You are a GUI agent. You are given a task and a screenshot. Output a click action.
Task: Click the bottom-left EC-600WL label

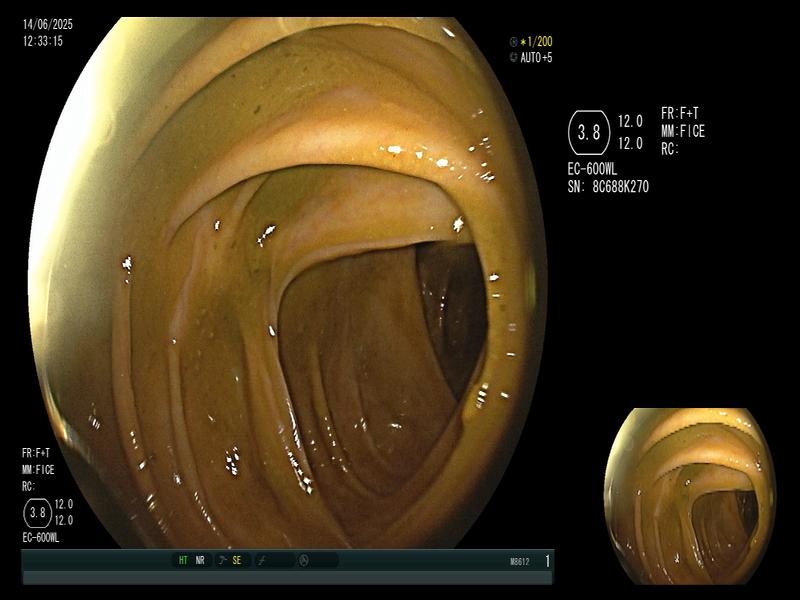pyautogui.click(x=41, y=538)
